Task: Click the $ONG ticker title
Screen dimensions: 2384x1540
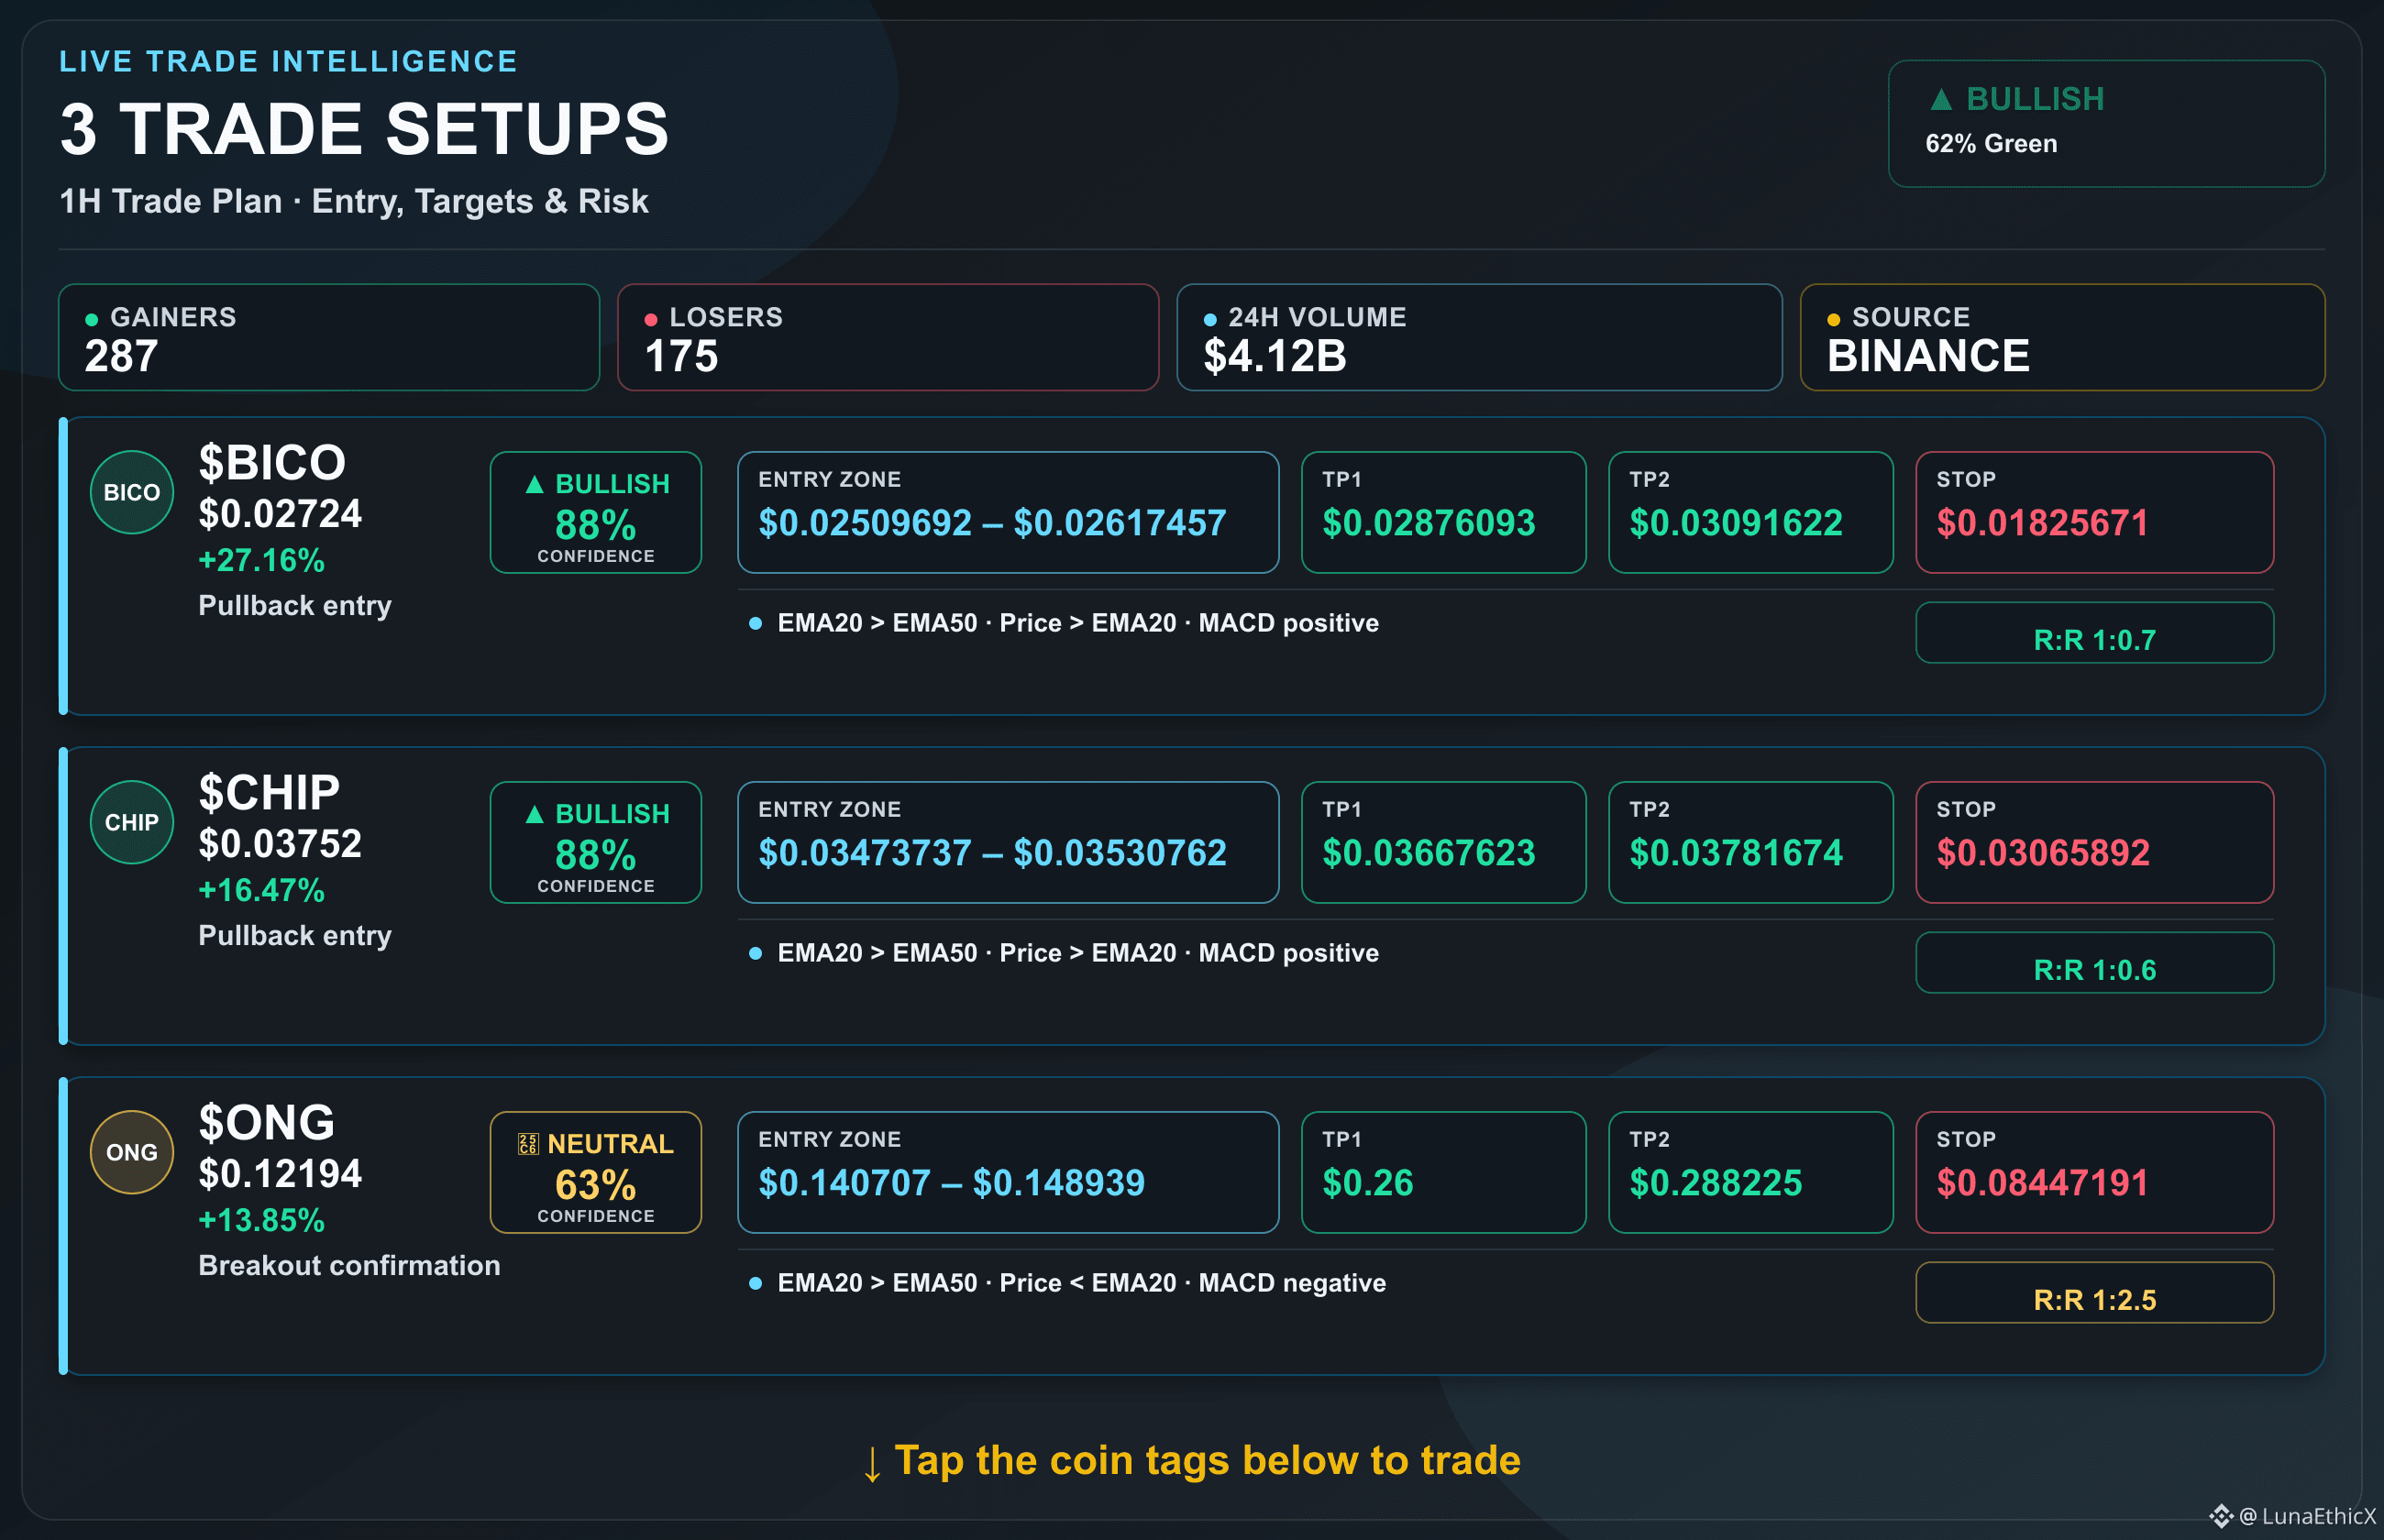Action: 266,1122
